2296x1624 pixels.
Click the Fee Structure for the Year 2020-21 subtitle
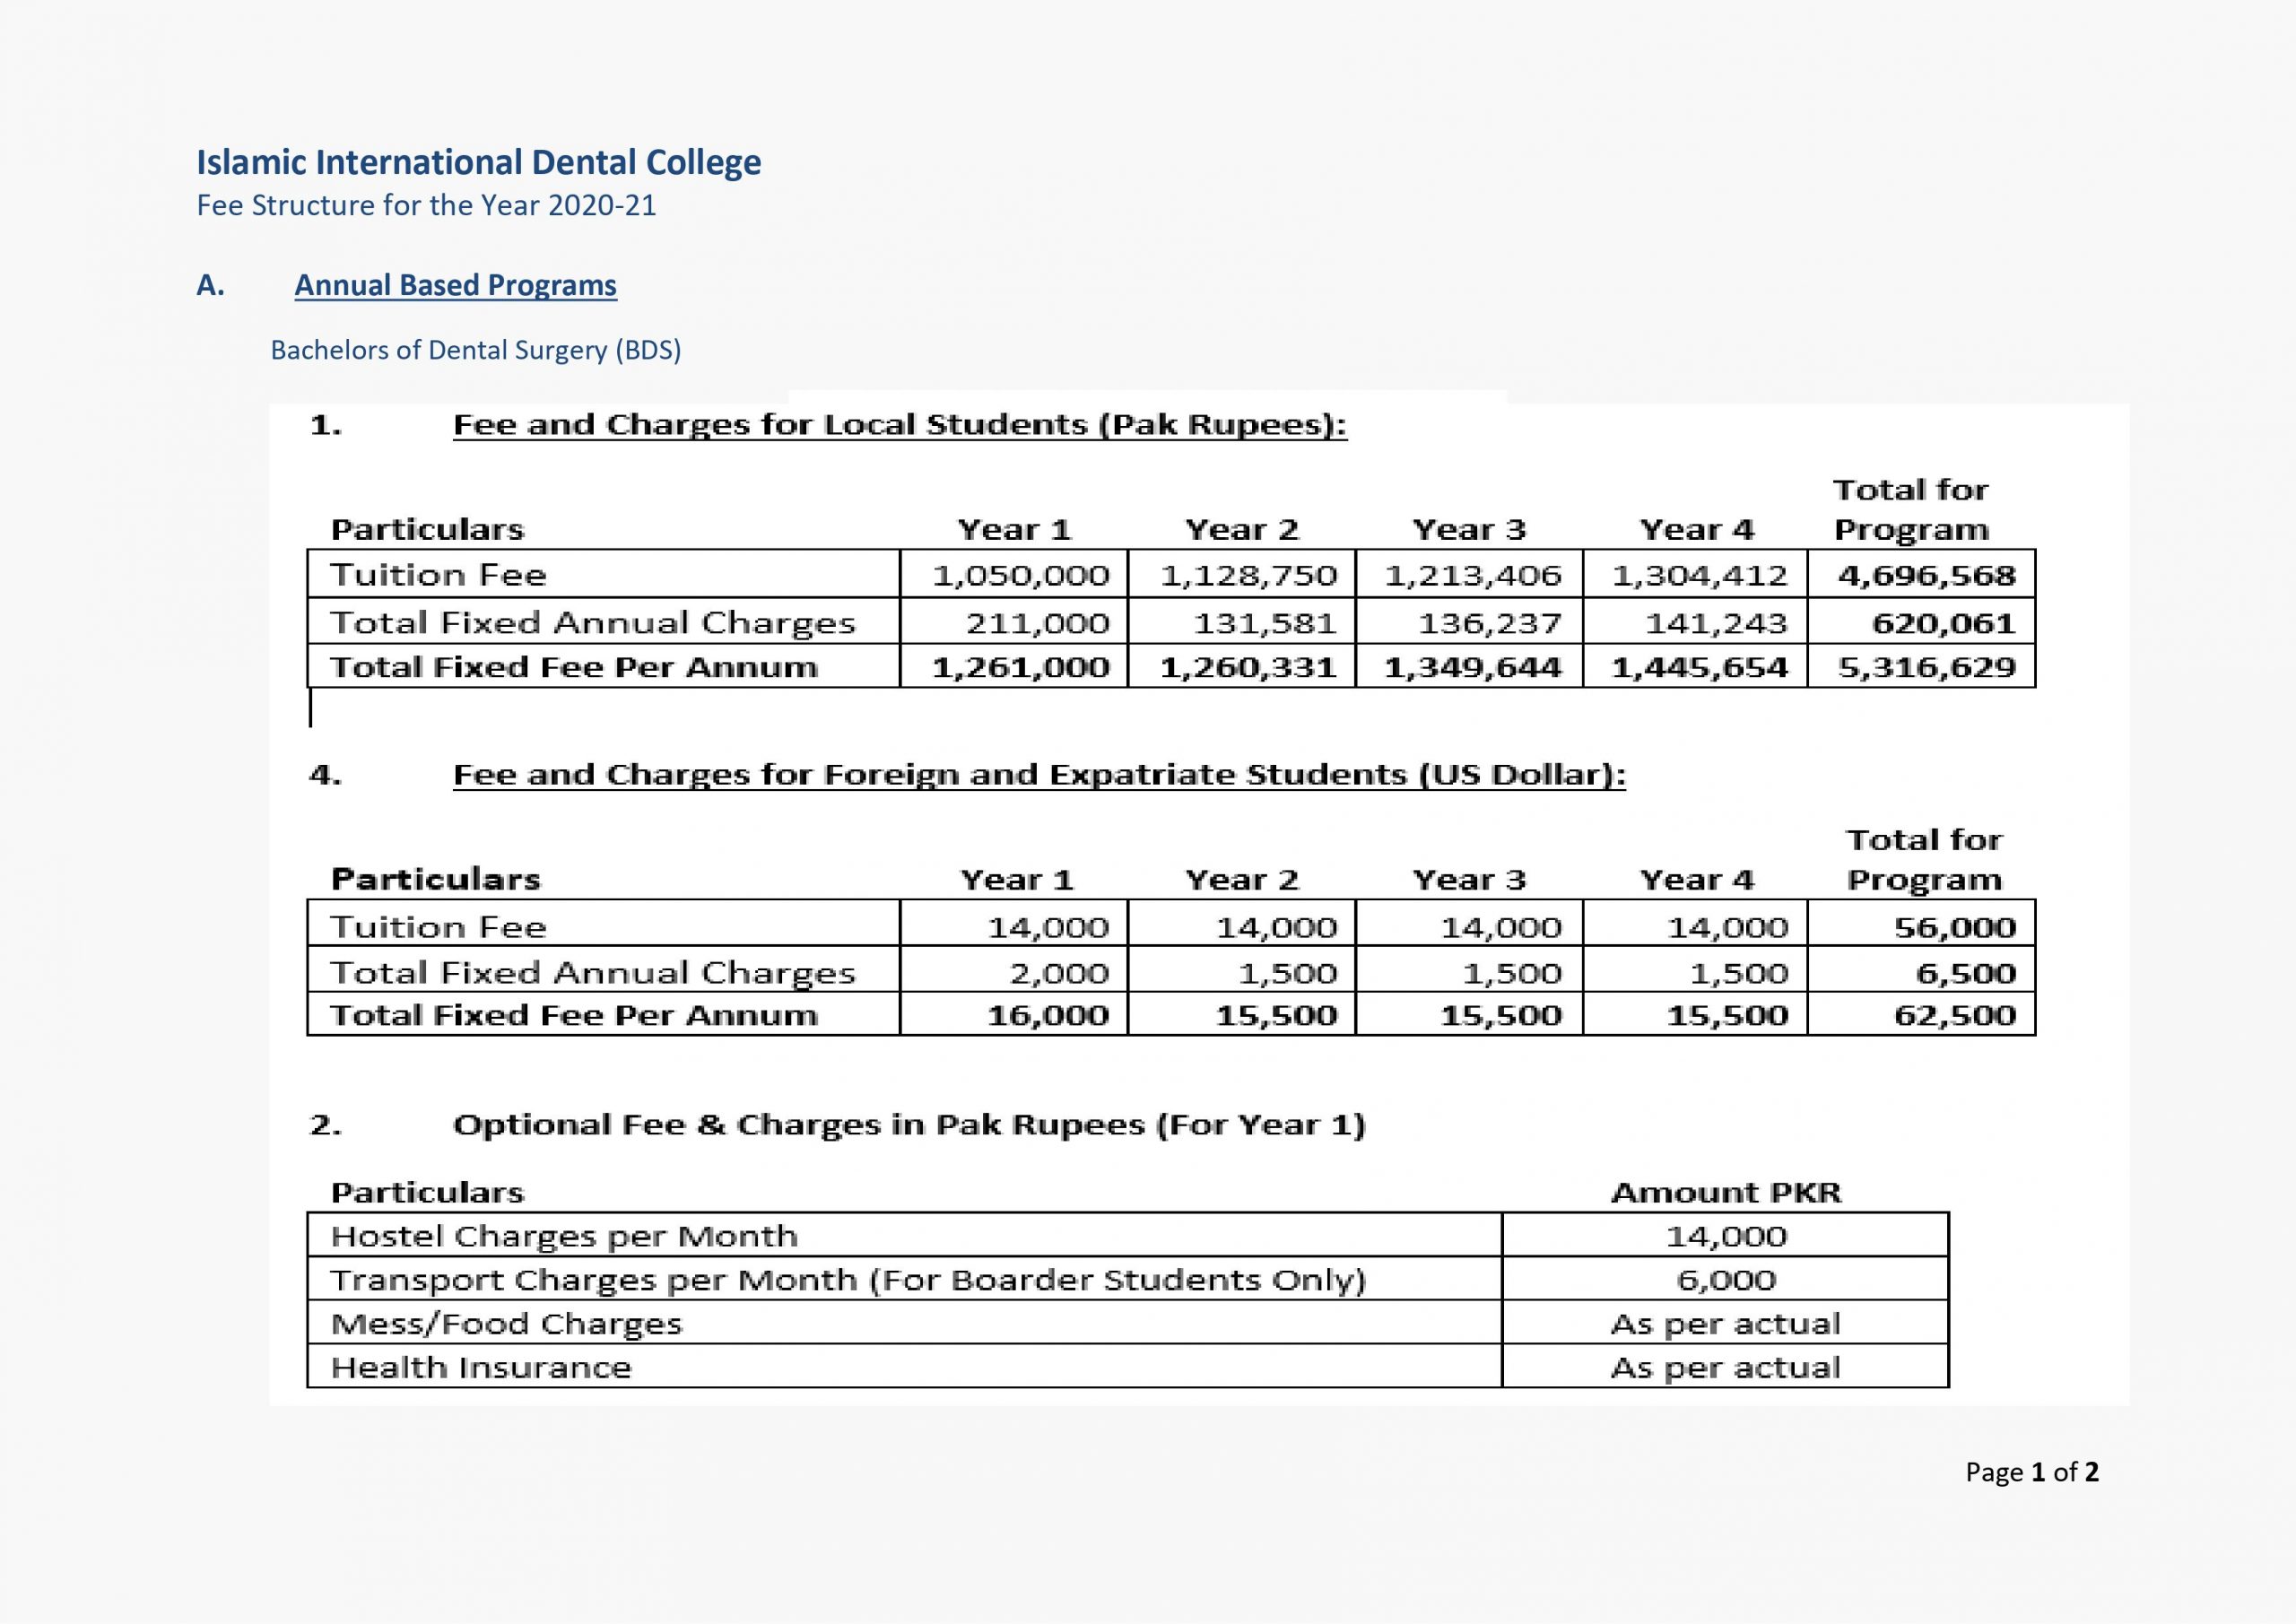point(426,205)
